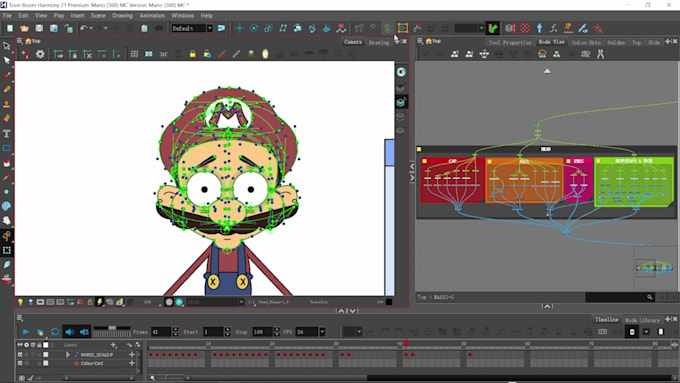Switch to the Node Library tab

point(642,320)
